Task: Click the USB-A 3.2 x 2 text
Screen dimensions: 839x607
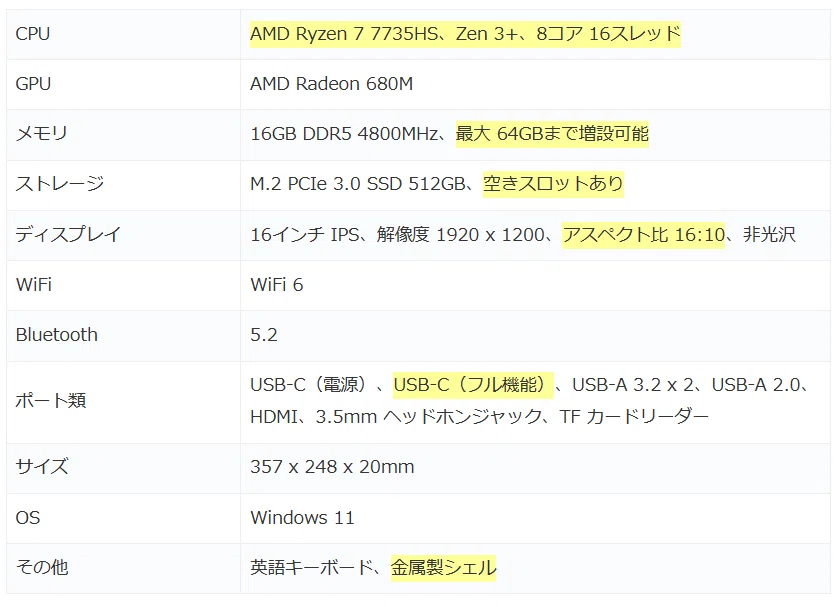Action: pyautogui.click(x=633, y=384)
